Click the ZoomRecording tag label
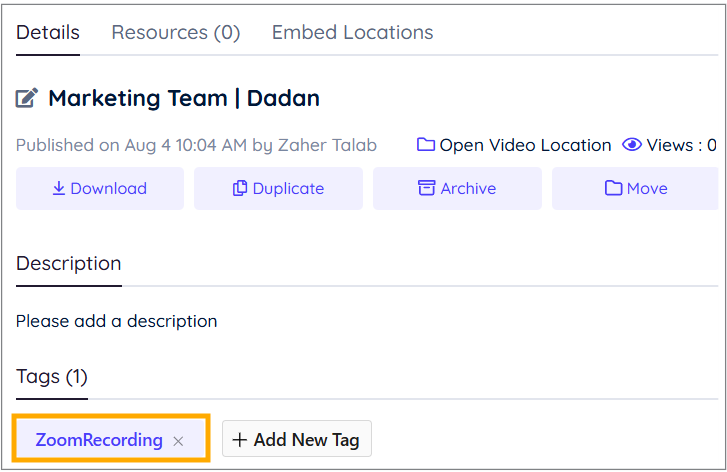727x472 pixels. (x=99, y=440)
